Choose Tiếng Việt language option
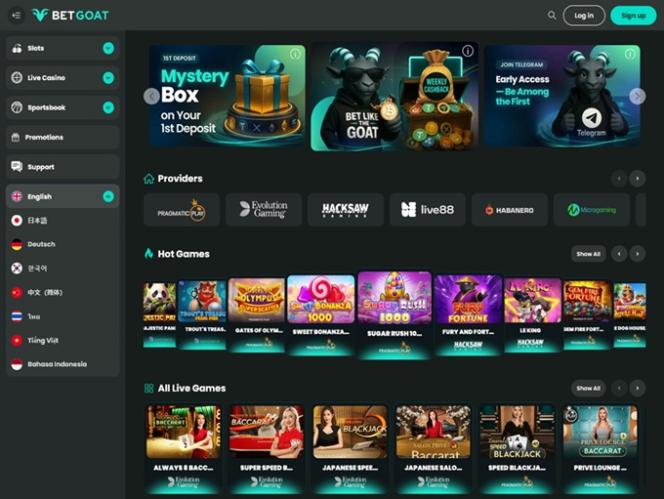Screen dimensions: 664x499 pos(42,340)
